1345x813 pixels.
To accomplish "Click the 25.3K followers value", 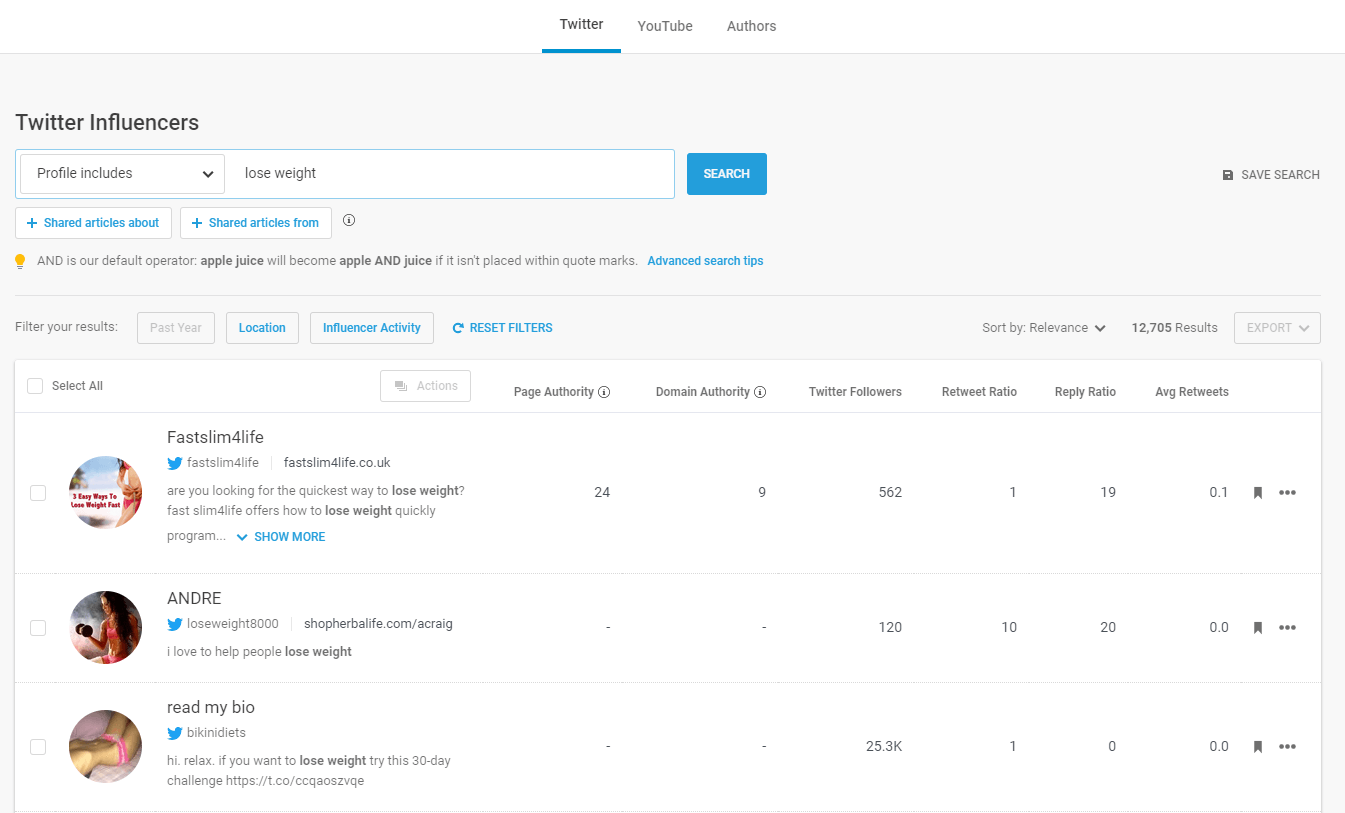I will pyautogui.click(x=884, y=746).
